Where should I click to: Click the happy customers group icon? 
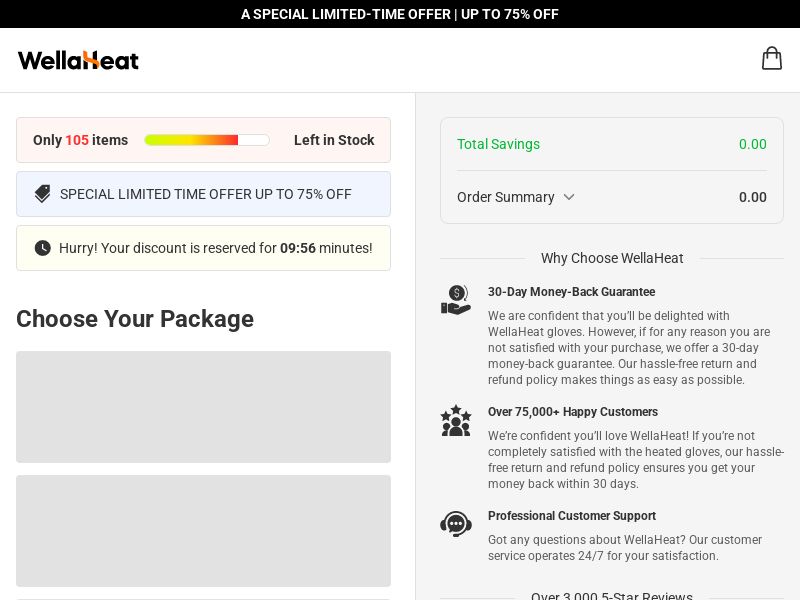456,421
